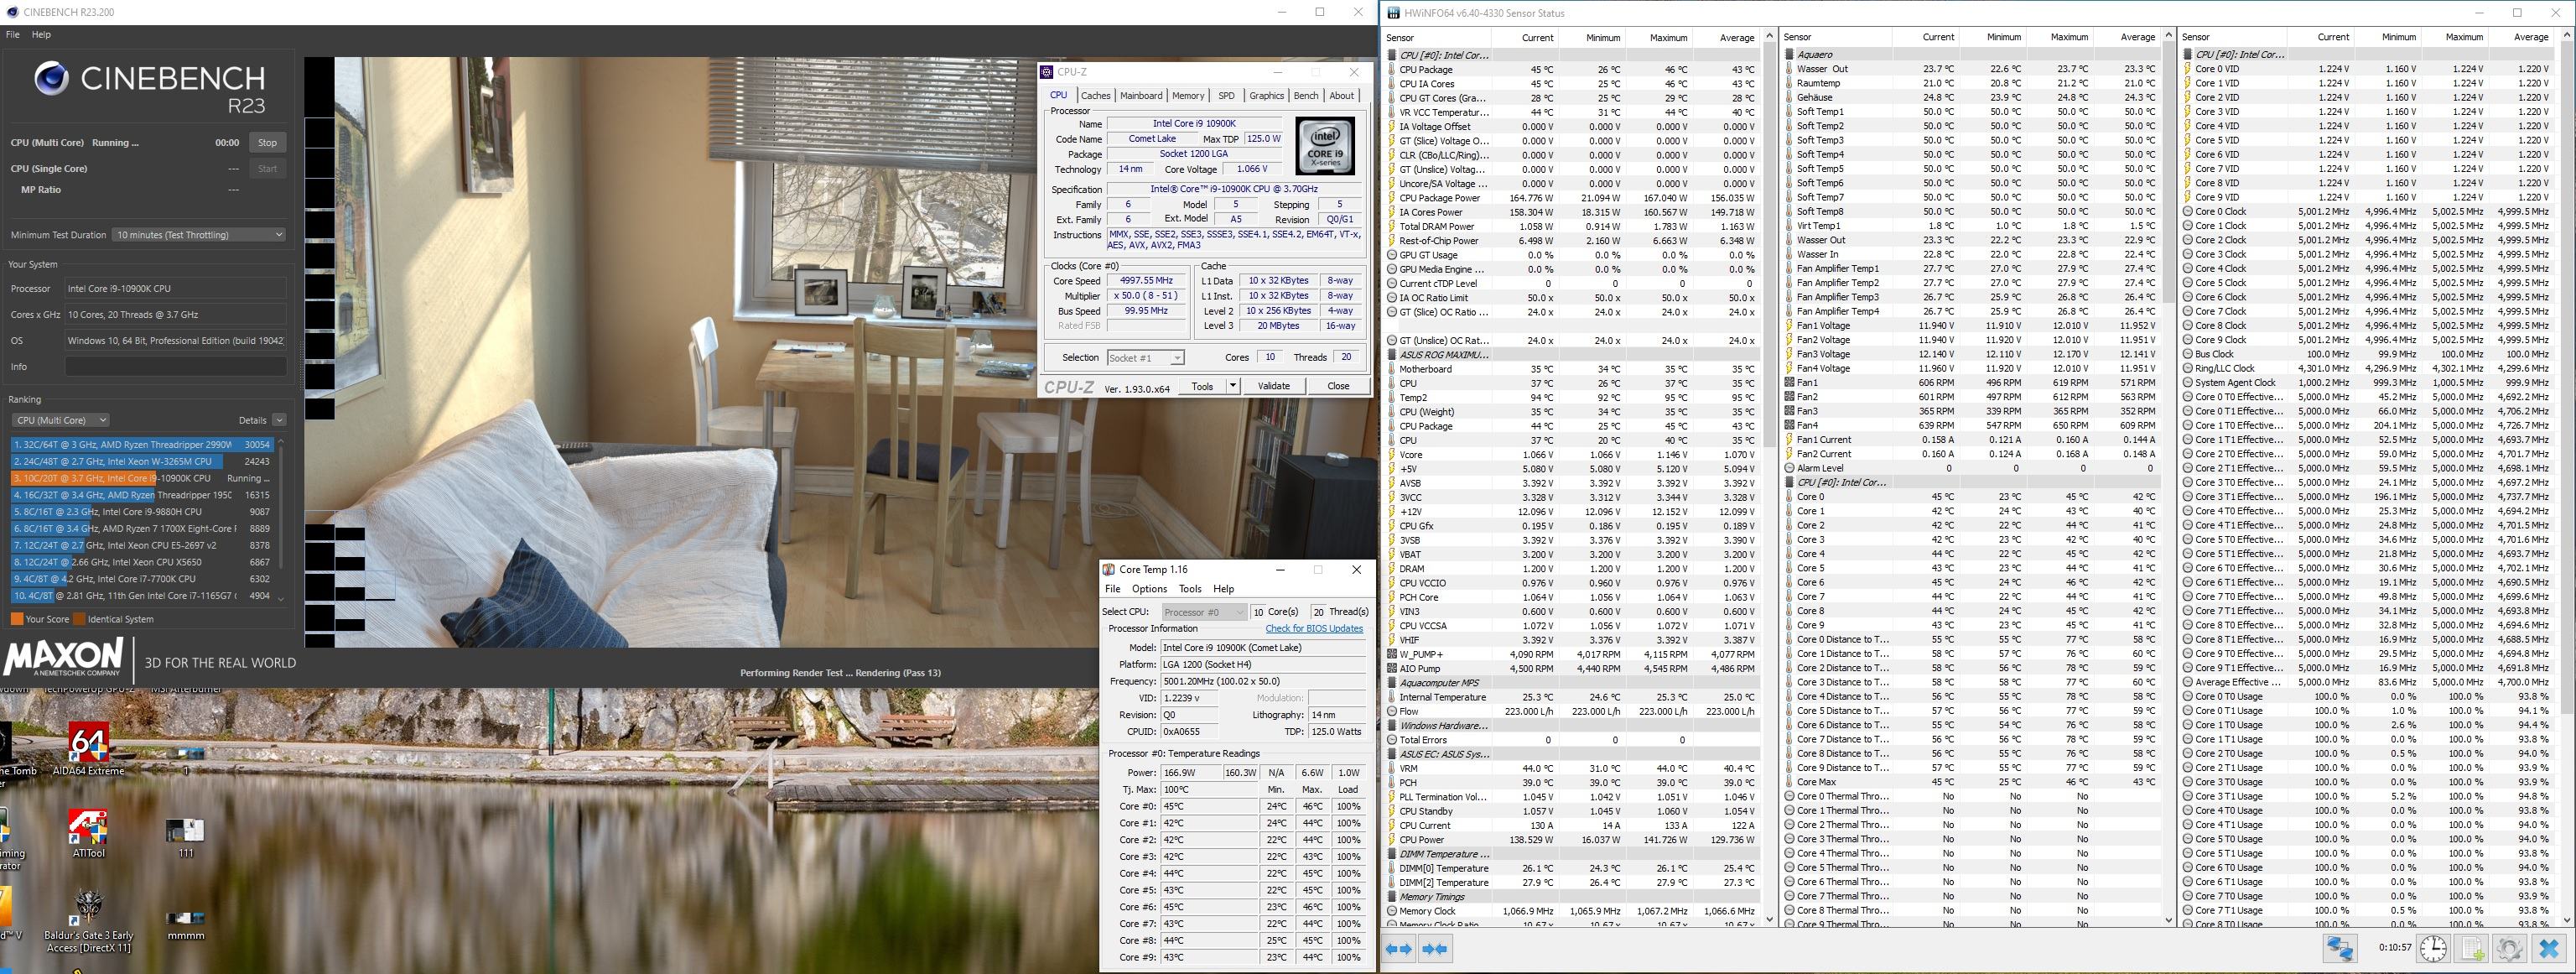Click icon beside HWiNFO CPU Package Power row
The image size is (2576, 974).
1392,198
